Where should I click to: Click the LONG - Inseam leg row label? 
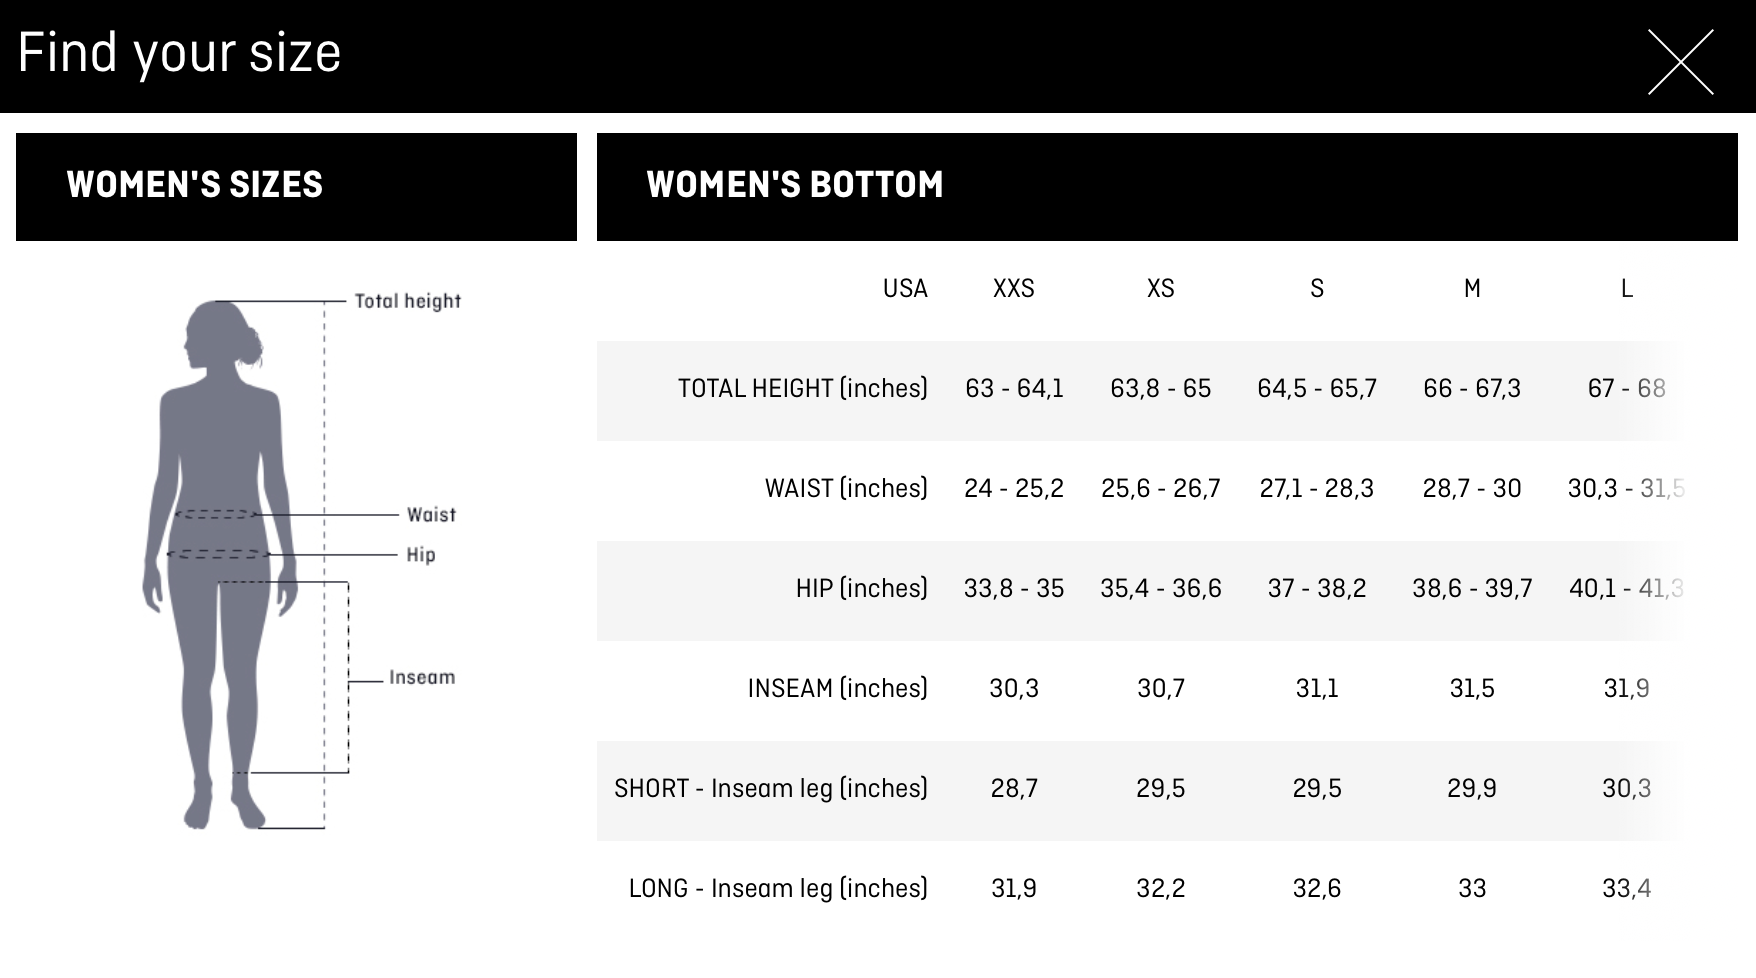point(777,888)
